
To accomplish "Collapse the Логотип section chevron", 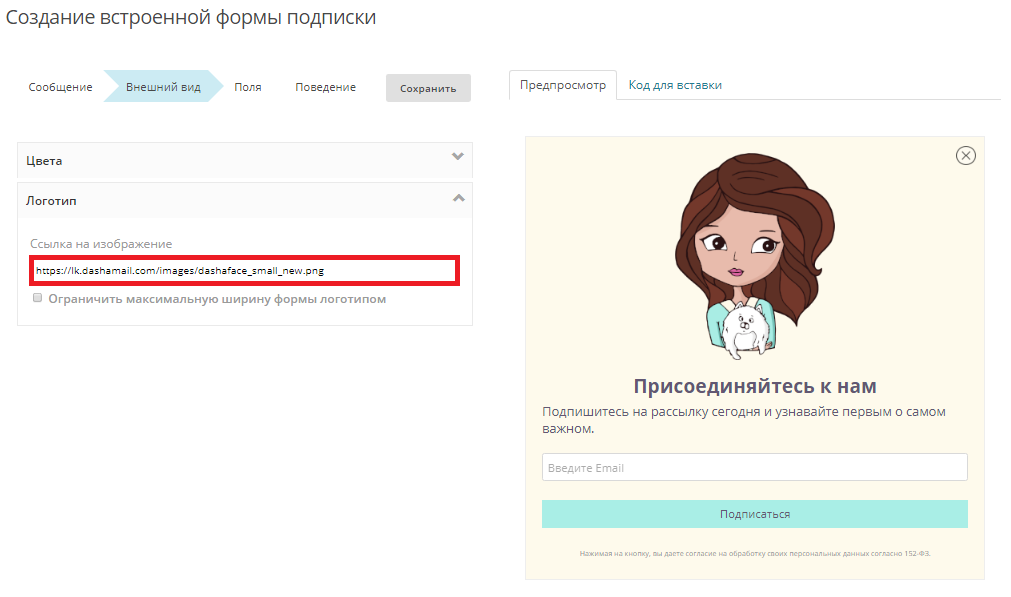I will (458, 198).
